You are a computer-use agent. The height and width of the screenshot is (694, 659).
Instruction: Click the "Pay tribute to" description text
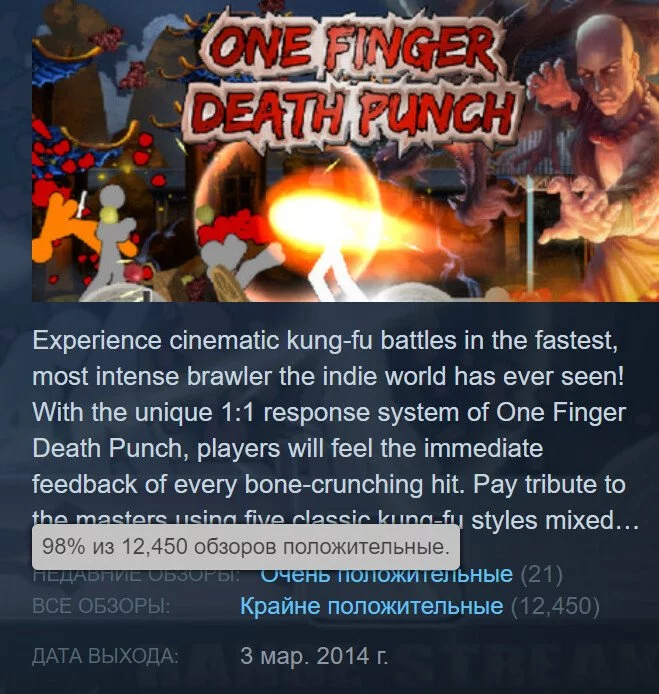(549, 485)
